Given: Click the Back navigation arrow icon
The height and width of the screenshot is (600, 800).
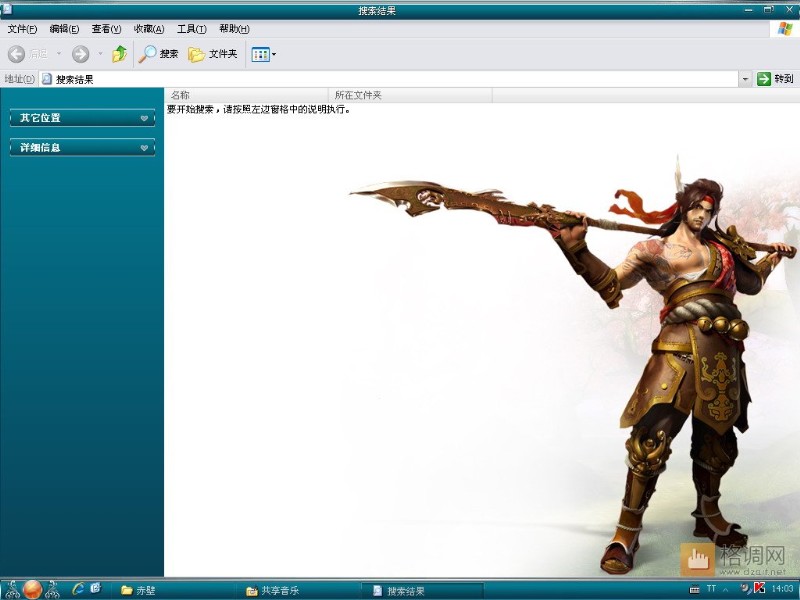Looking at the screenshot, I should click(17, 54).
